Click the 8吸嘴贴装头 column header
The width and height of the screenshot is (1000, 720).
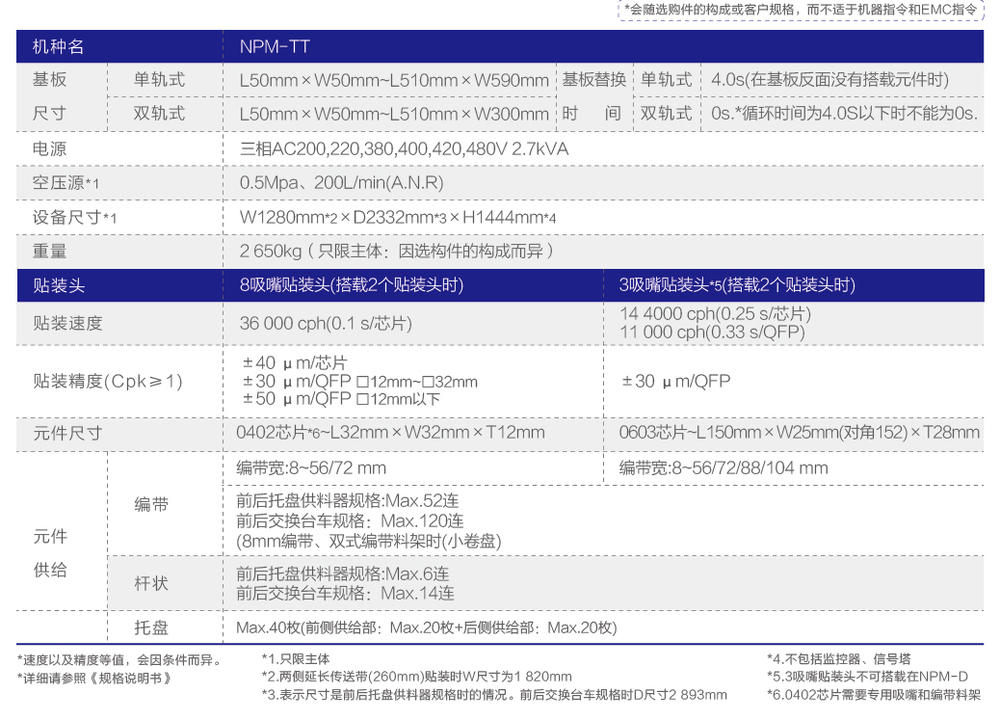click(x=351, y=286)
